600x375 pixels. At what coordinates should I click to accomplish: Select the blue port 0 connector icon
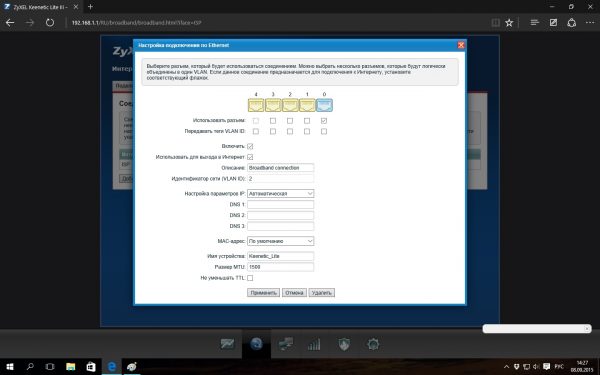click(324, 105)
